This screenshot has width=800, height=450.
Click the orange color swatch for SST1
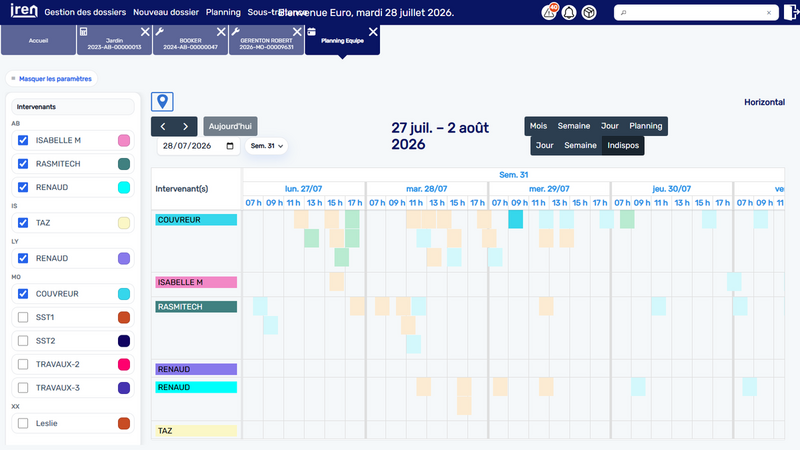[124, 317]
